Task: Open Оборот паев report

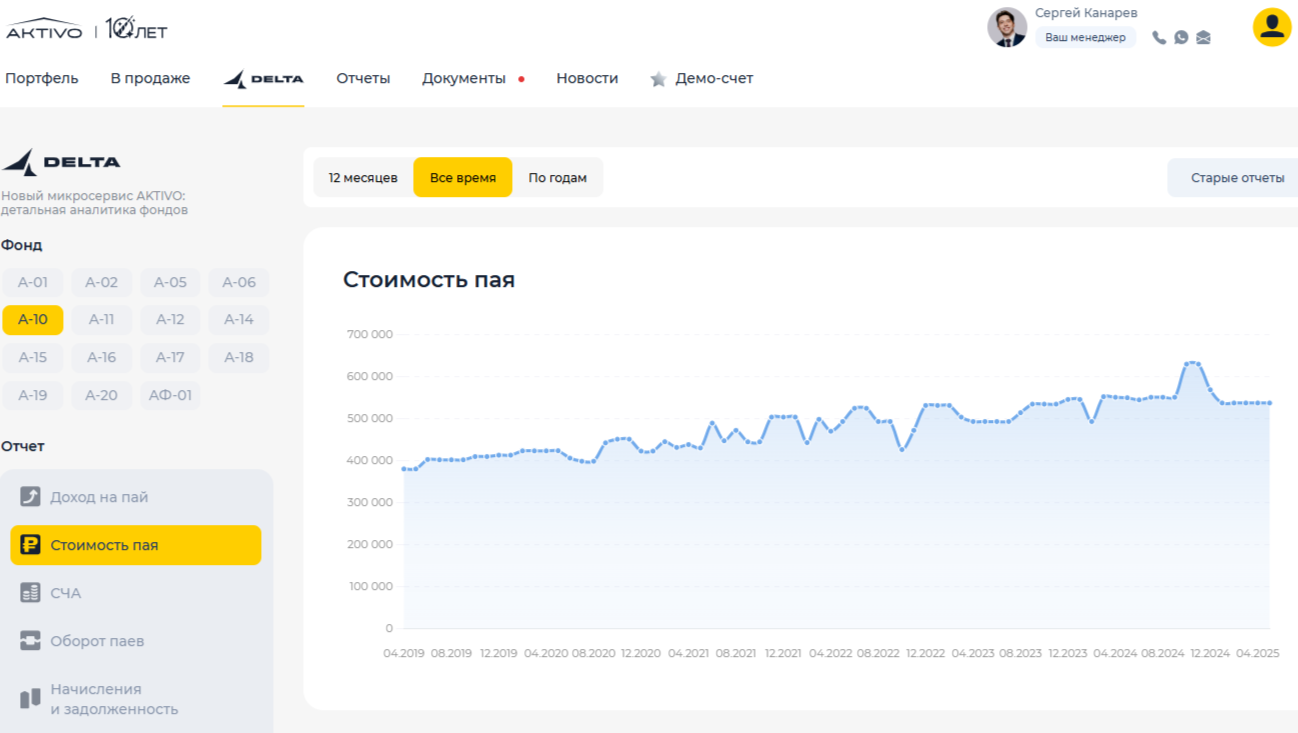Action: tap(97, 641)
